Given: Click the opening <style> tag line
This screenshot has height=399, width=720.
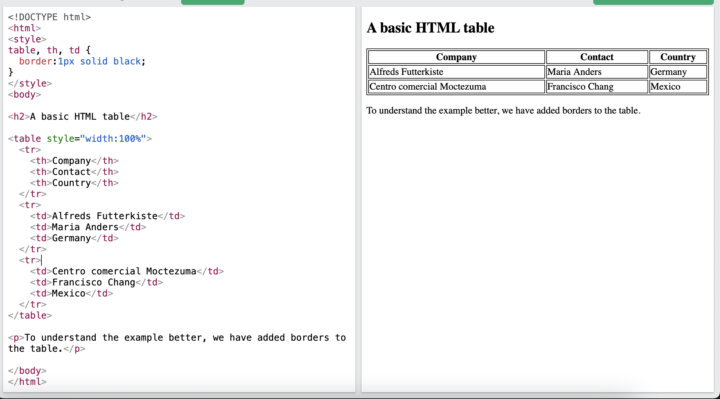Looking at the screenshot, I should (27, 39).
